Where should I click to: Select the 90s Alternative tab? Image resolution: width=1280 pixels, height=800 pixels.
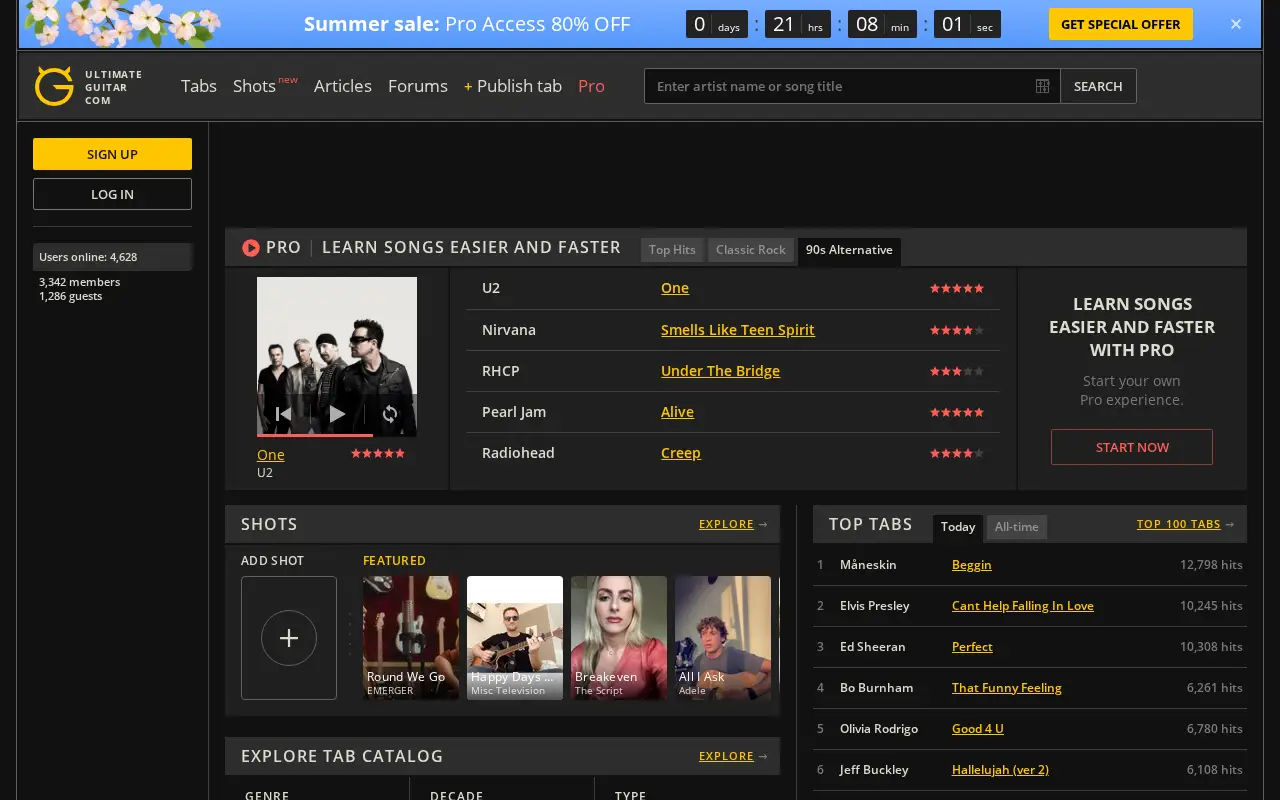(849, 251)
